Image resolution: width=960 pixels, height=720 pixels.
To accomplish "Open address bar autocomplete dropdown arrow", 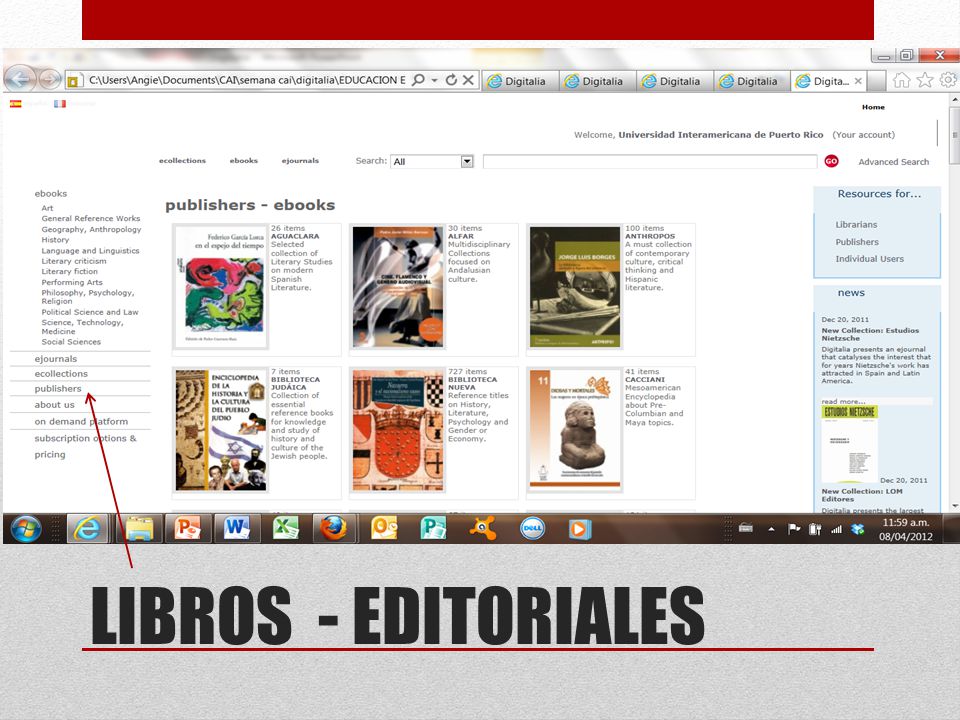I will coord(434,80).
